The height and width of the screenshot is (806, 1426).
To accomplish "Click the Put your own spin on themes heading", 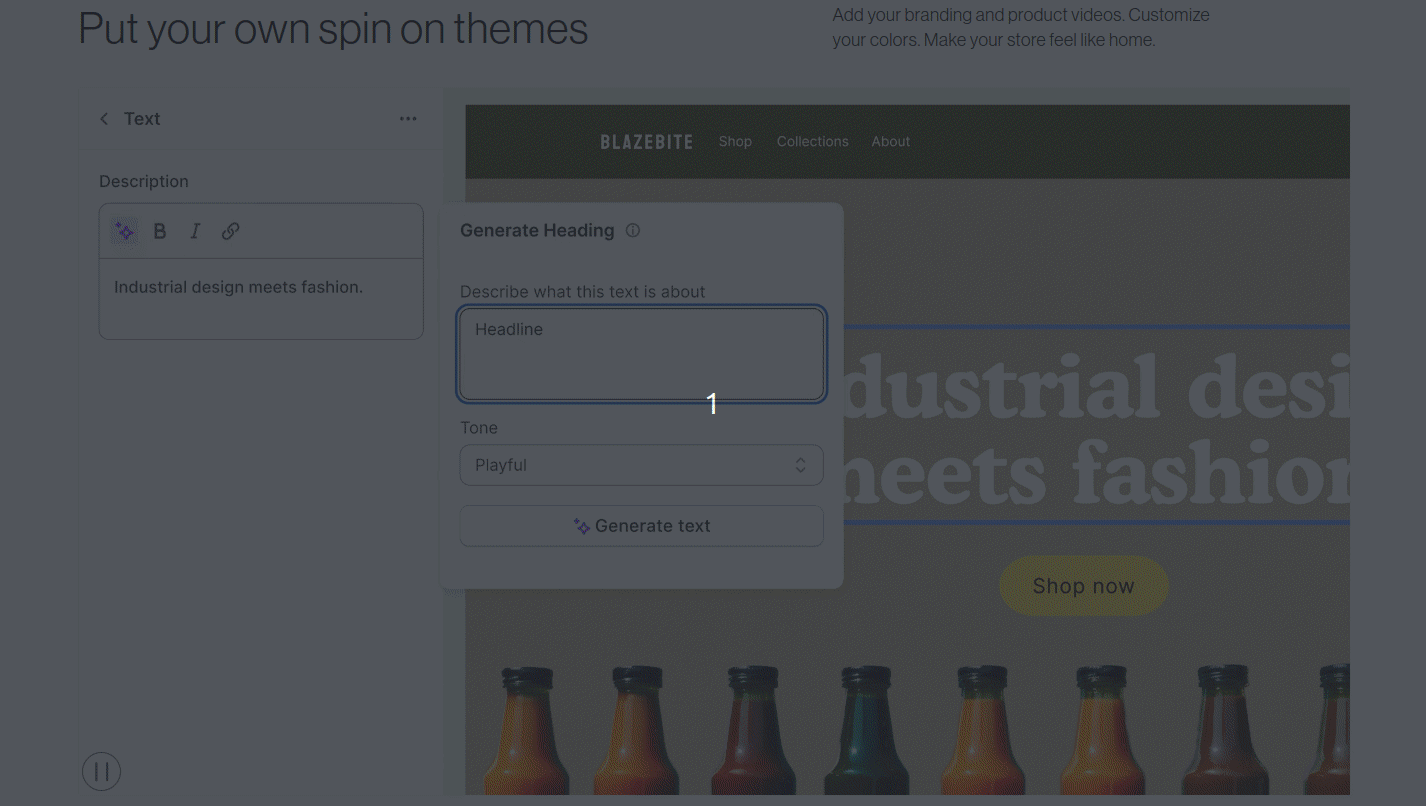I will click(333, 29).
